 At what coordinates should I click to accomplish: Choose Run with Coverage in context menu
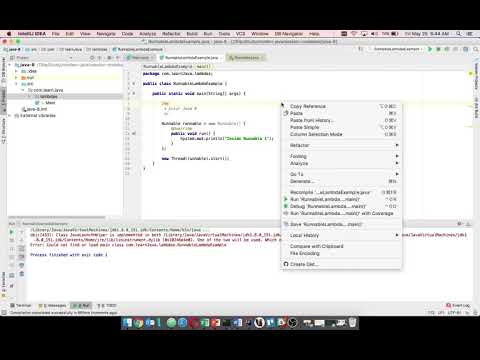342,213
